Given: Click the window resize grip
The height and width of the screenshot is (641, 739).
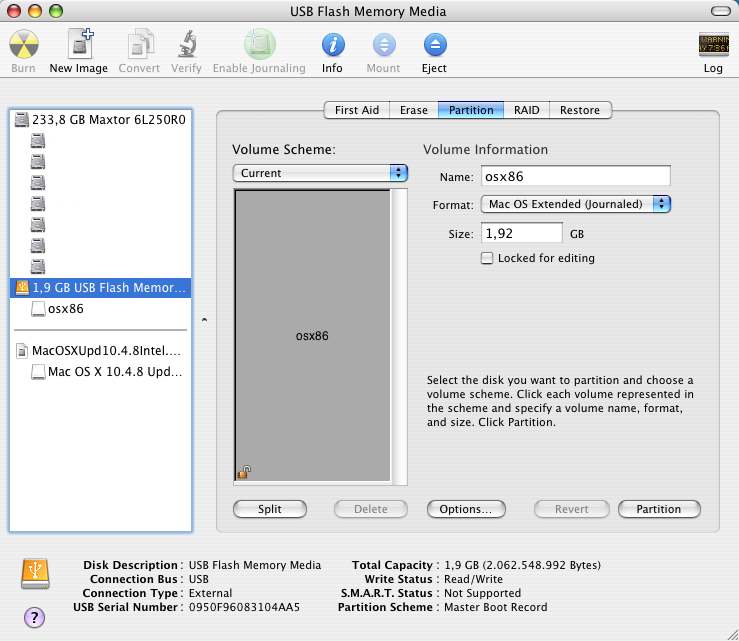Looking at the screenshot, I should [732, 634].
